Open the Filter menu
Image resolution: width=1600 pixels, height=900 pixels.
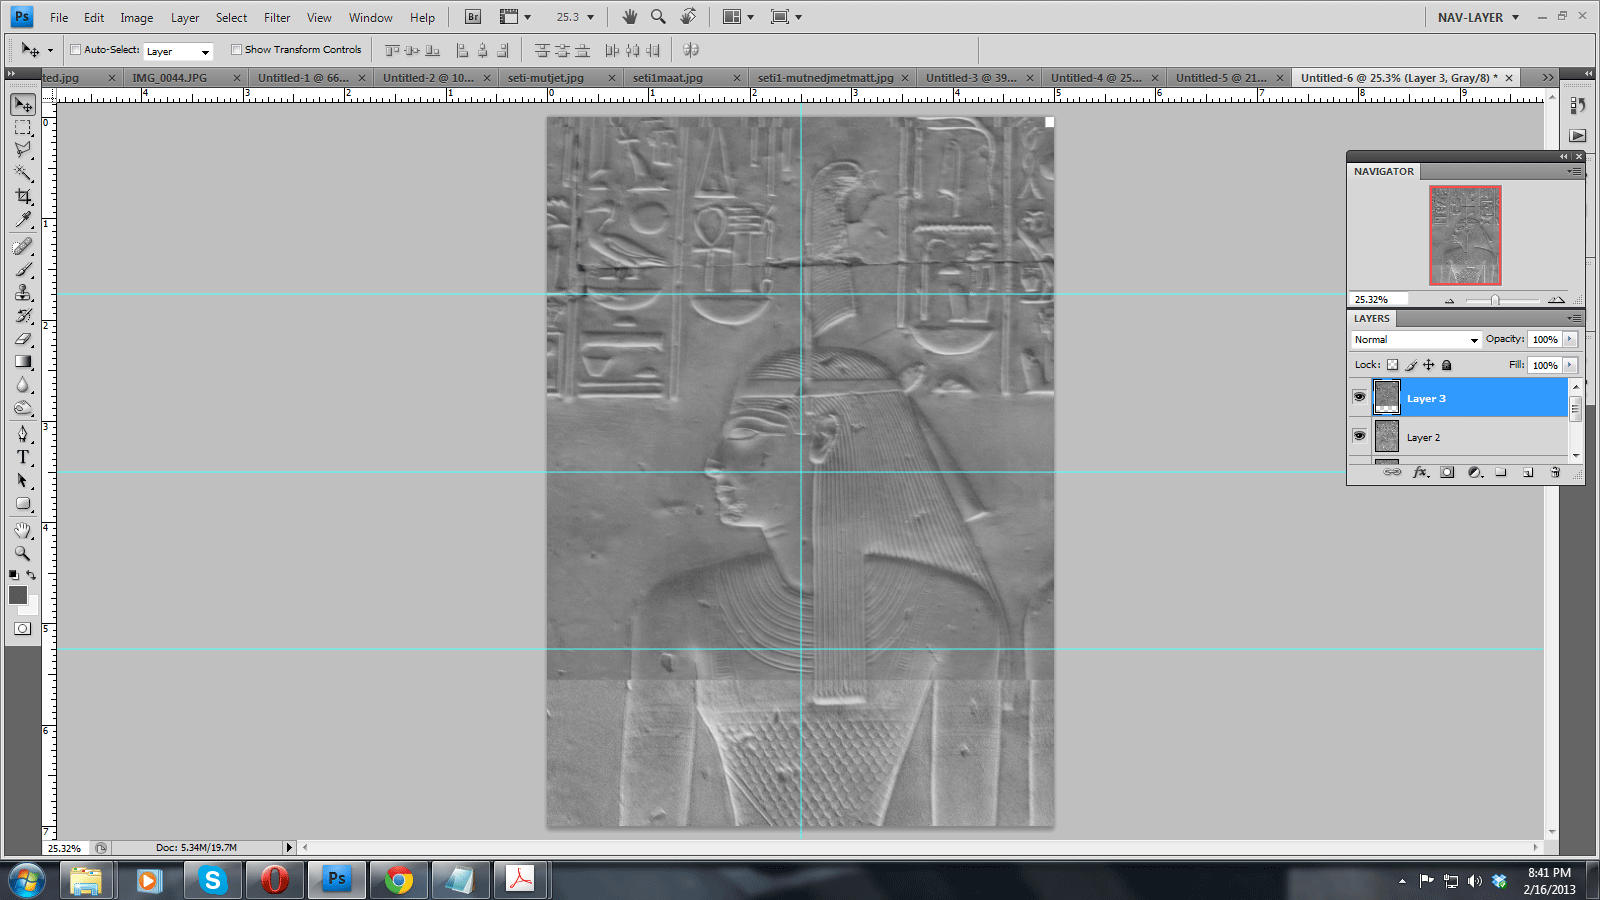[x=277, y=17]
